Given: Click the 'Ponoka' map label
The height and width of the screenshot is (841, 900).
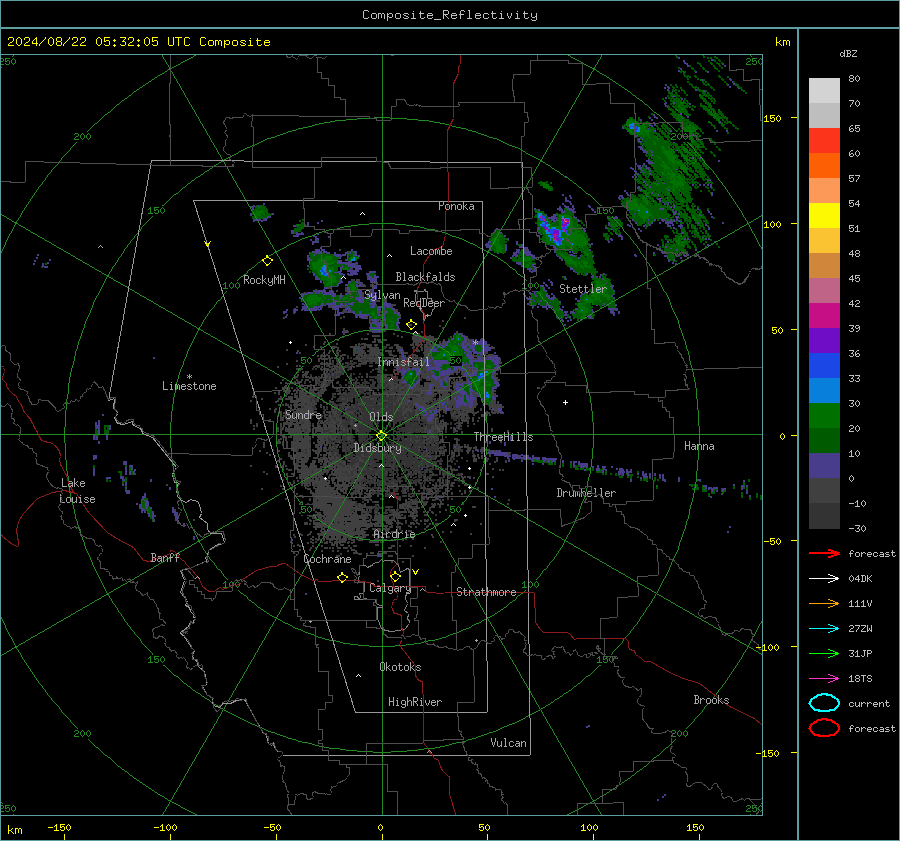Looking at the screenshot, I should point(456,206).
